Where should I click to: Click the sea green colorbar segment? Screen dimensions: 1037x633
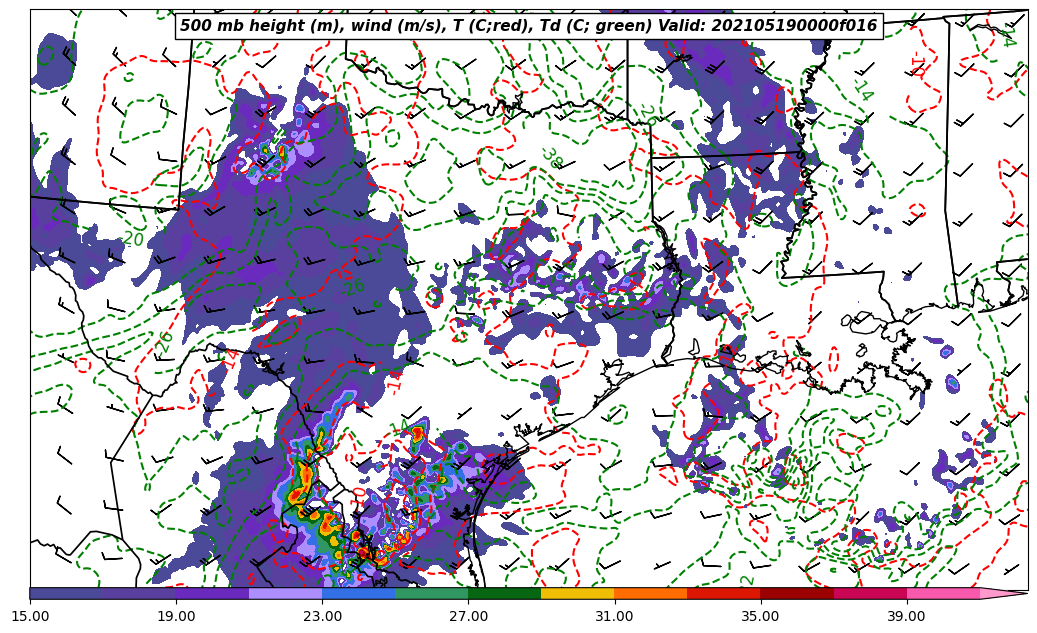coord(431,593)
